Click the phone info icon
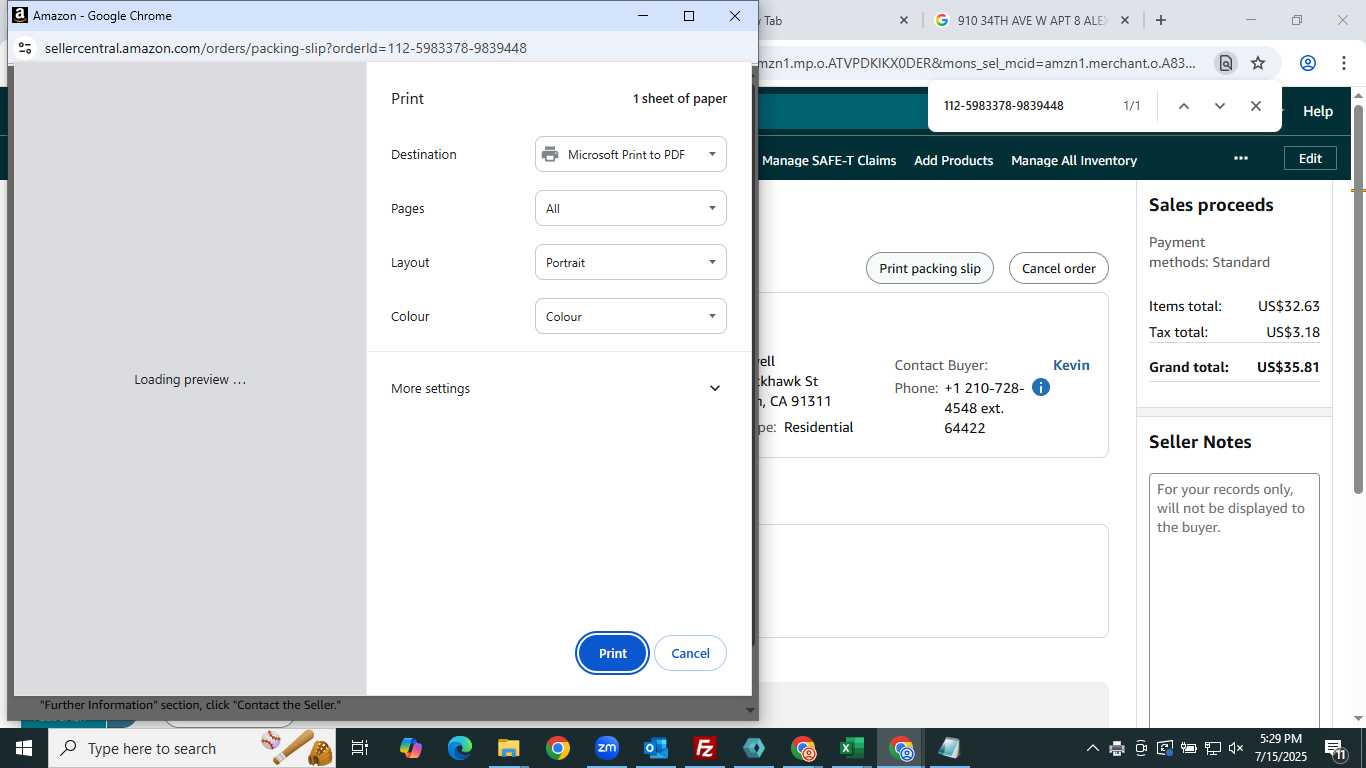 point(1041,387)
